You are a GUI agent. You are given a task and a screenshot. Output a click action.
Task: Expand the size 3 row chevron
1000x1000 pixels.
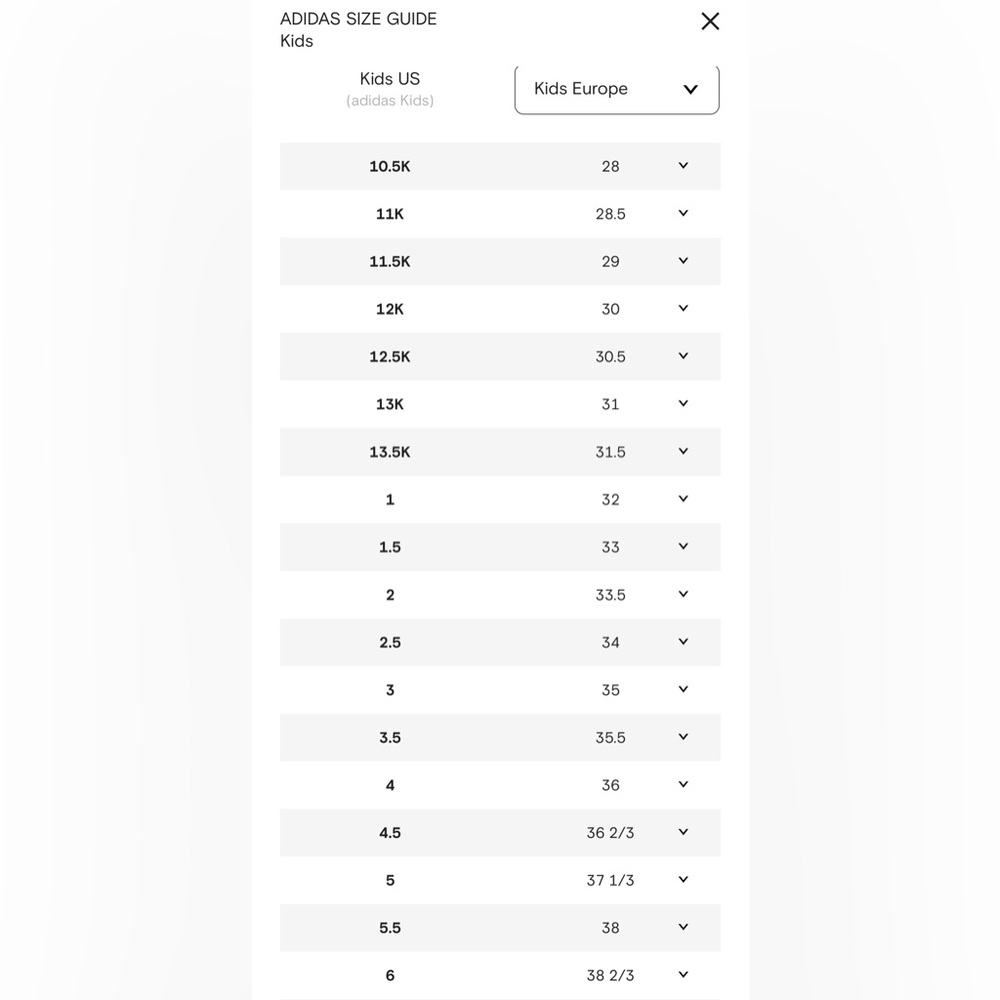coord(683,689)
